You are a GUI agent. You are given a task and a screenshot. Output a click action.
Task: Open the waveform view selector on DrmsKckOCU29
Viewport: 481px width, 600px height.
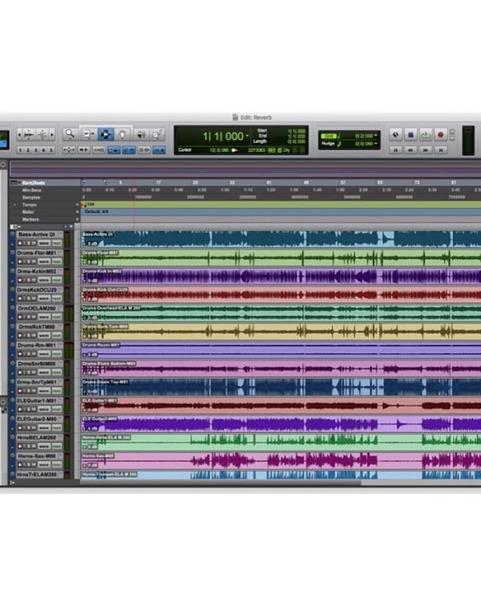[x=44, y=298]
